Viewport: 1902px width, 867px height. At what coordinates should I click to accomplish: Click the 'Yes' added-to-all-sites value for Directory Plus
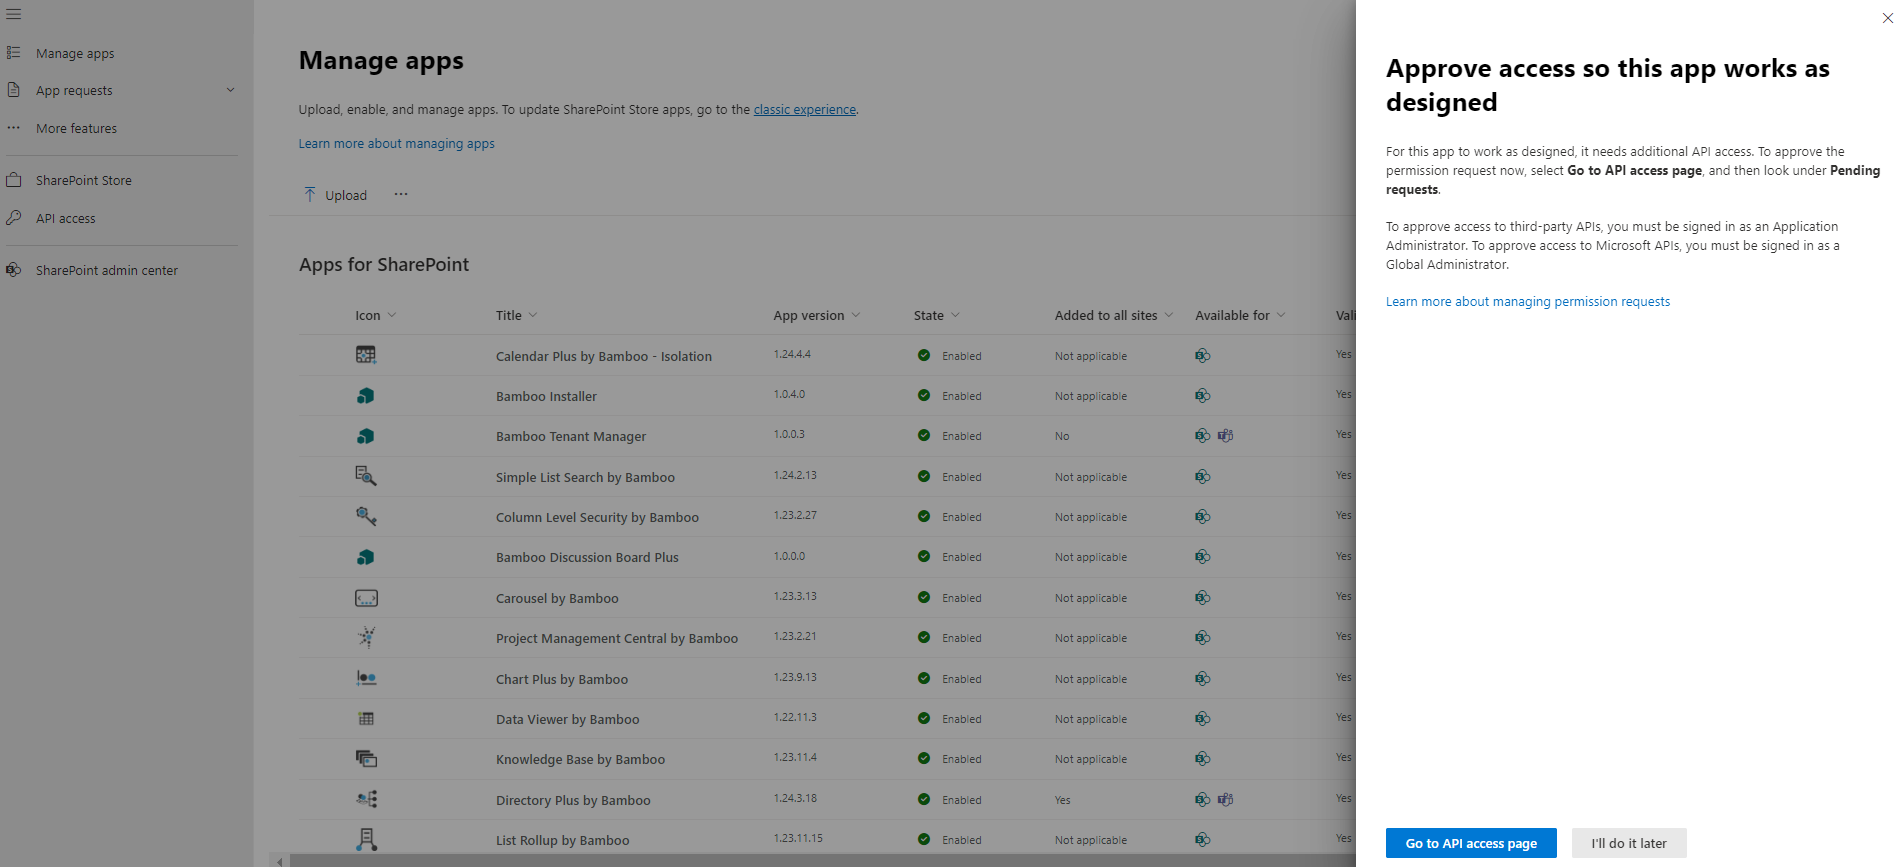point(1063,800)
